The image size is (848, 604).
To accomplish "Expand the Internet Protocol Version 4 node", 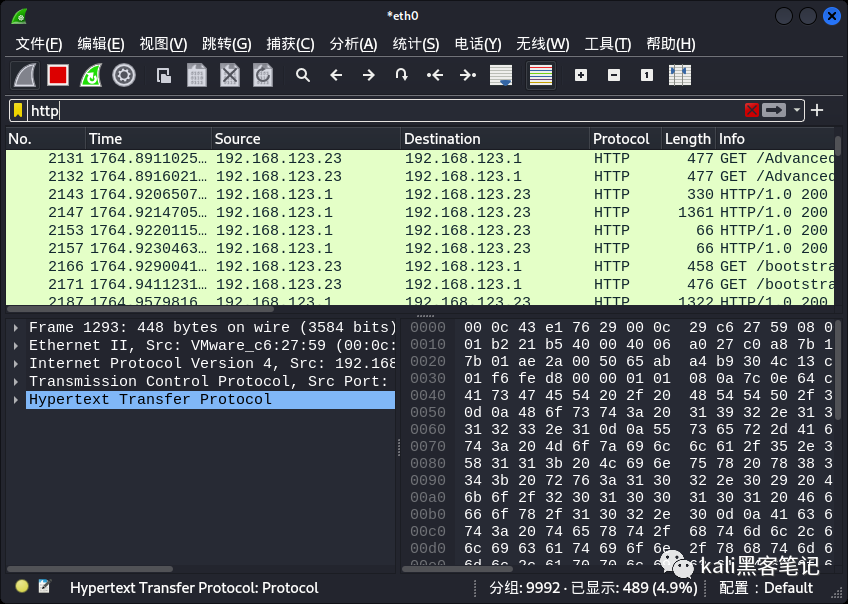I will [x=16, y=363].
